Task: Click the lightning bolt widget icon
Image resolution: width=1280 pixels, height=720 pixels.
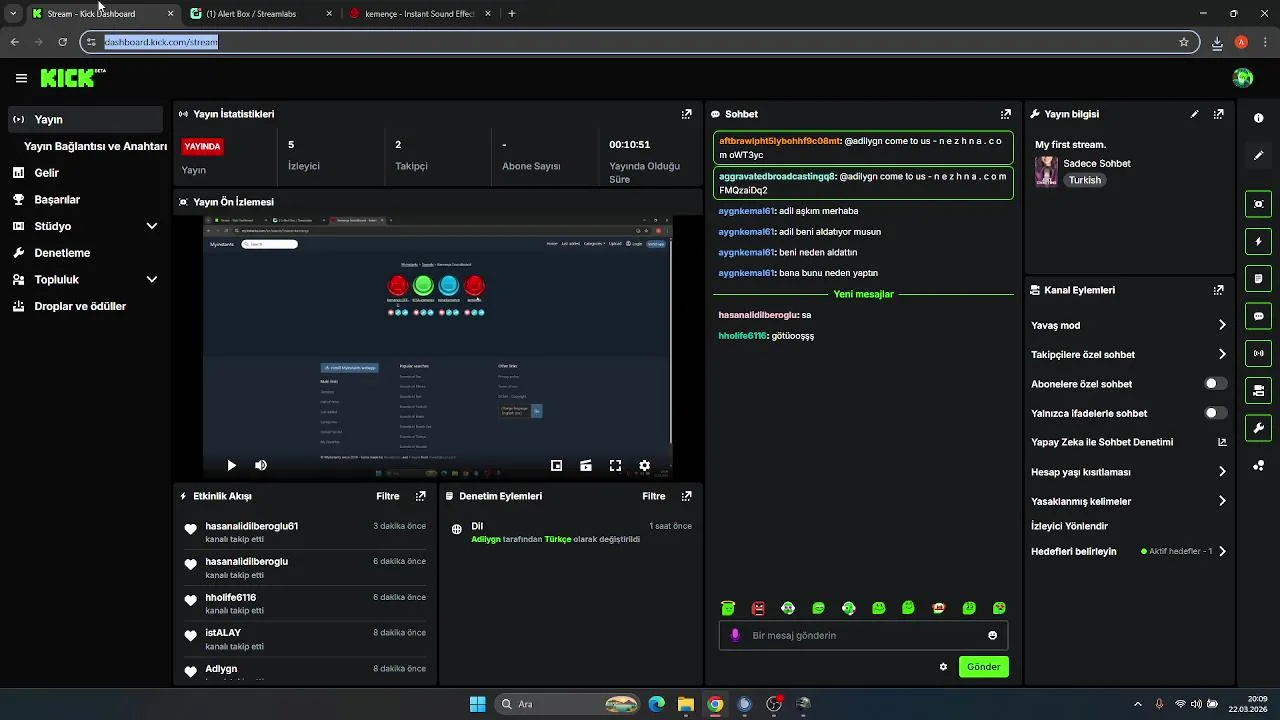Action: pos(1258,241)
